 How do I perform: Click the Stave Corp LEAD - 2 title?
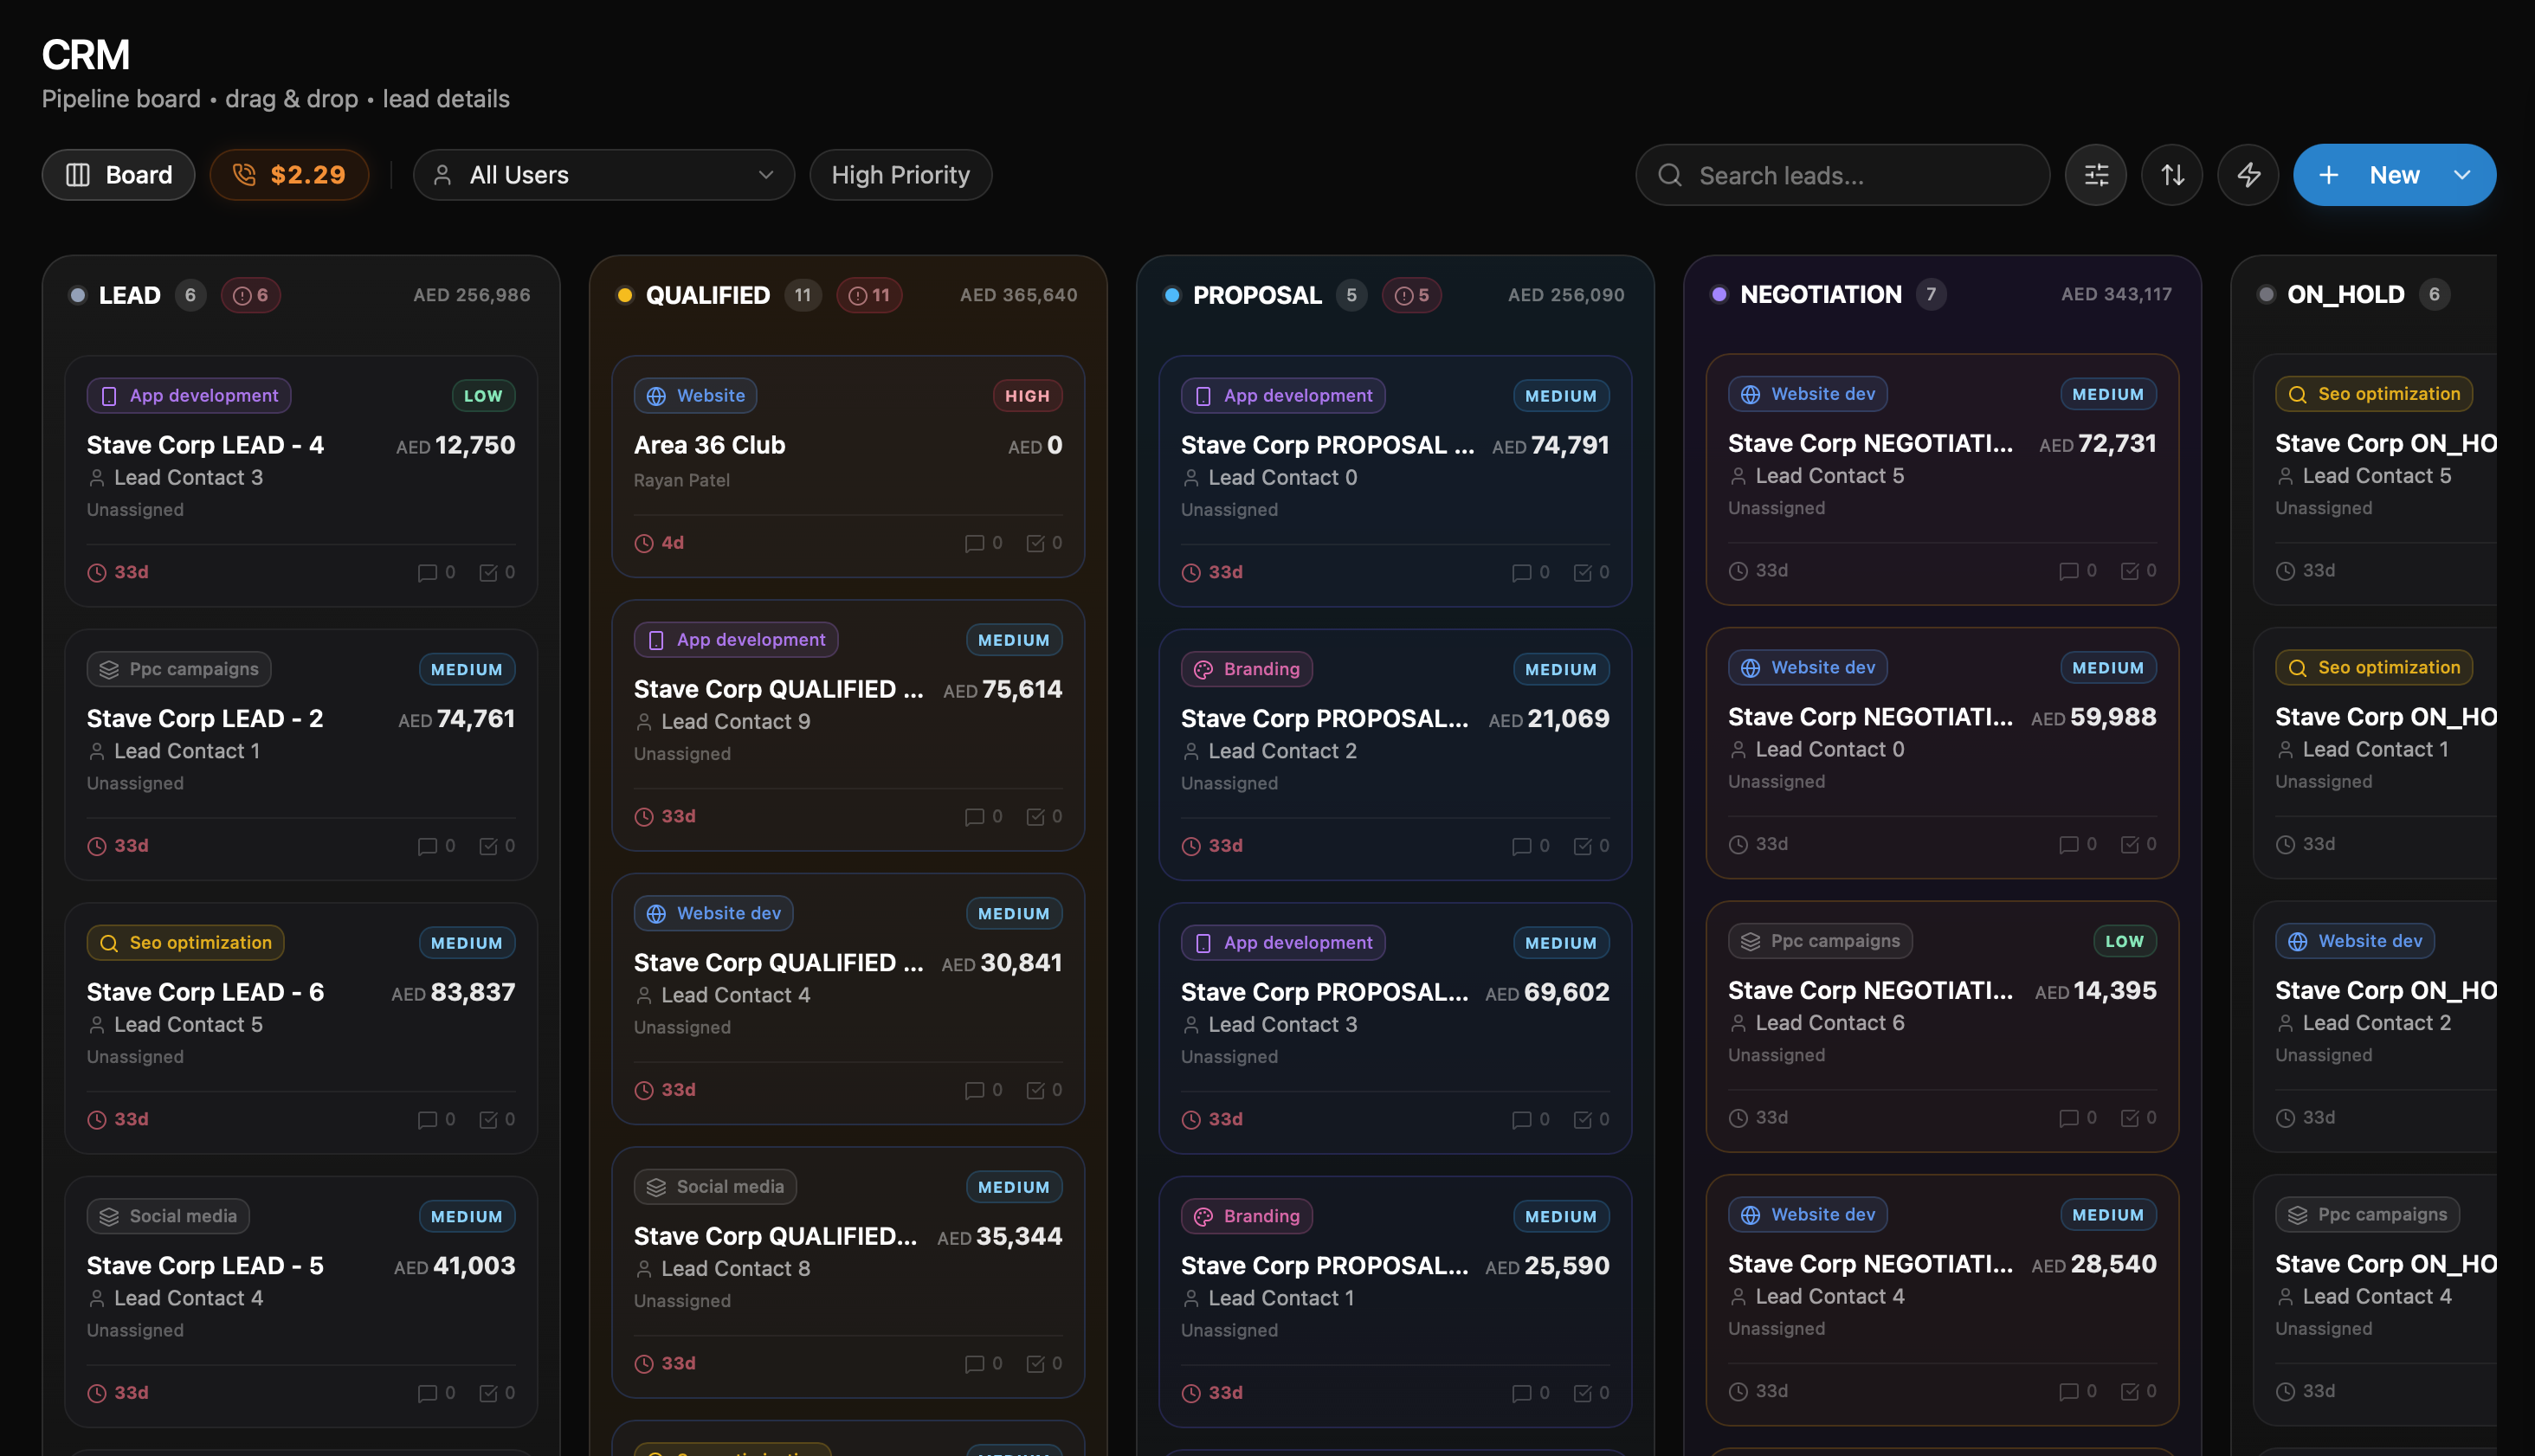[x=204, y=719]
